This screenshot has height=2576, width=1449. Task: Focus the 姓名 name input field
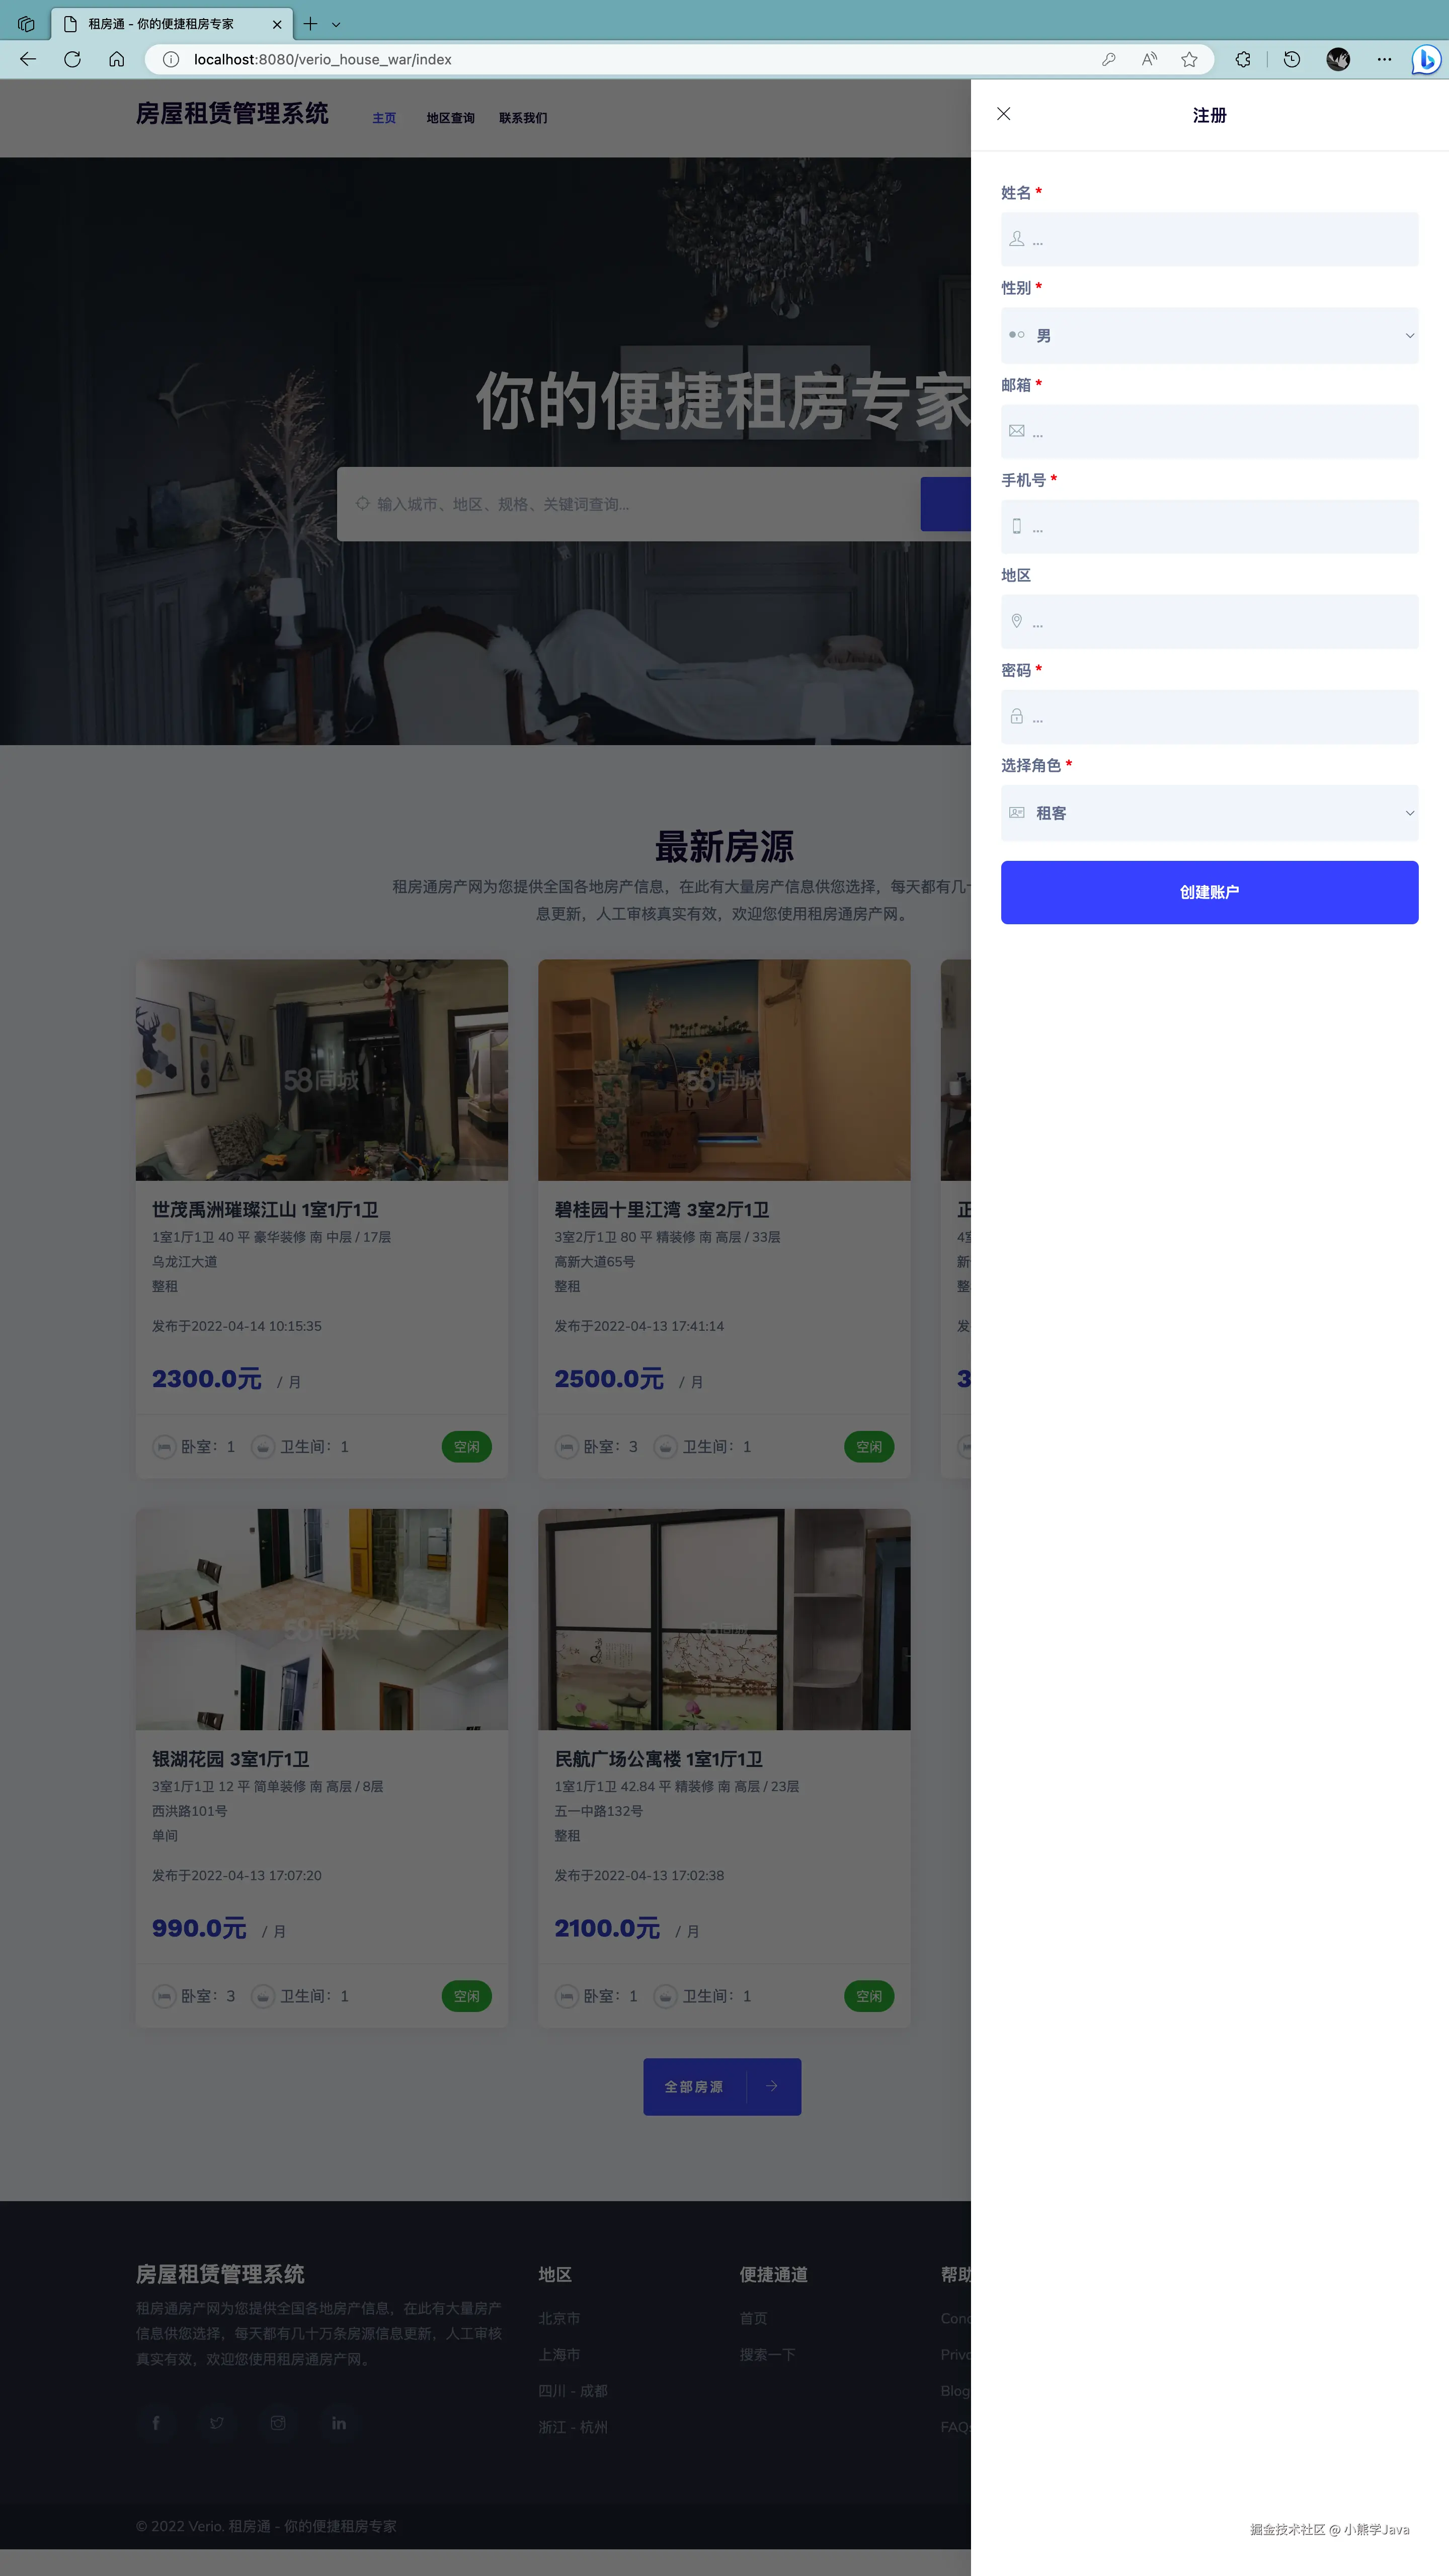point(1209,239)
